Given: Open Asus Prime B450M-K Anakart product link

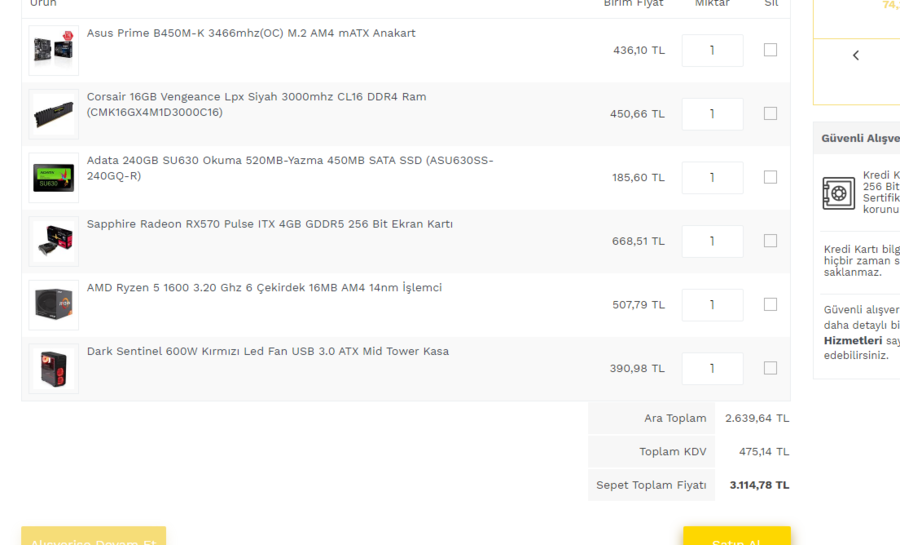Looking at the screenshot, I should pos(251,33).
